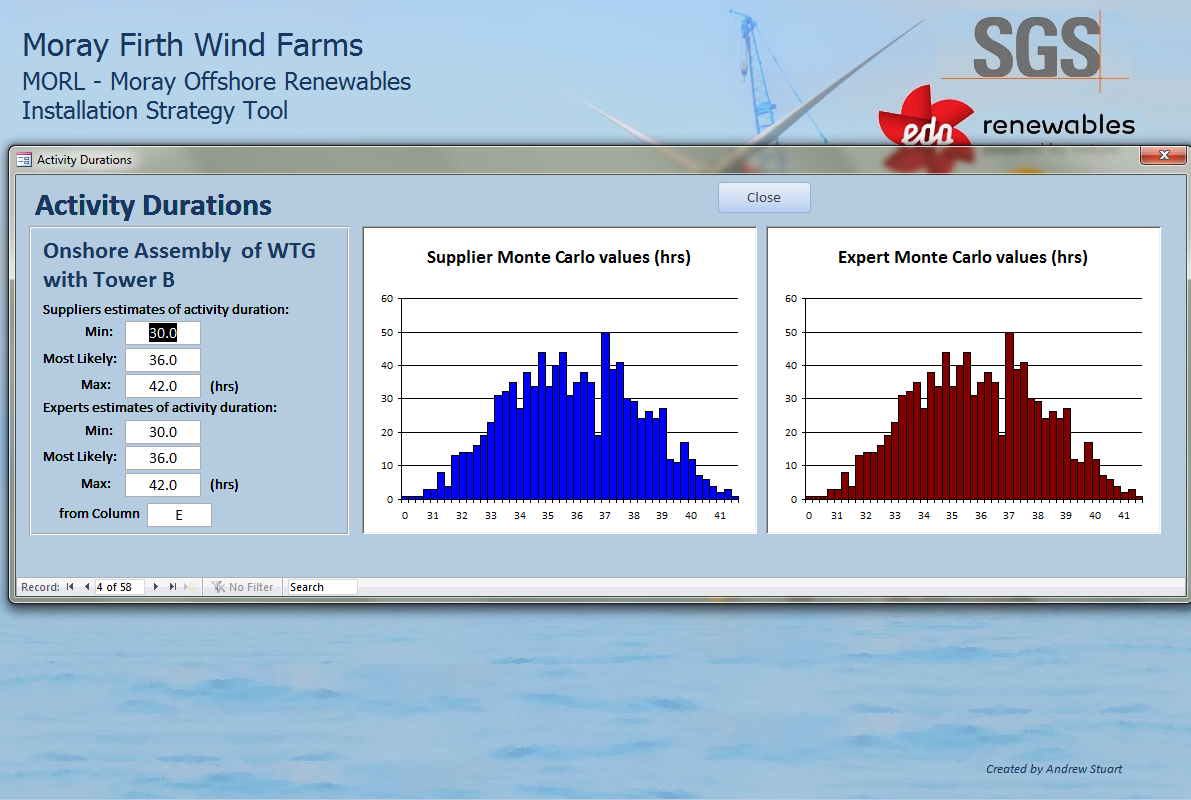Click 'Onshore Assembly of WTG with Tower B' title

[179, 265]
